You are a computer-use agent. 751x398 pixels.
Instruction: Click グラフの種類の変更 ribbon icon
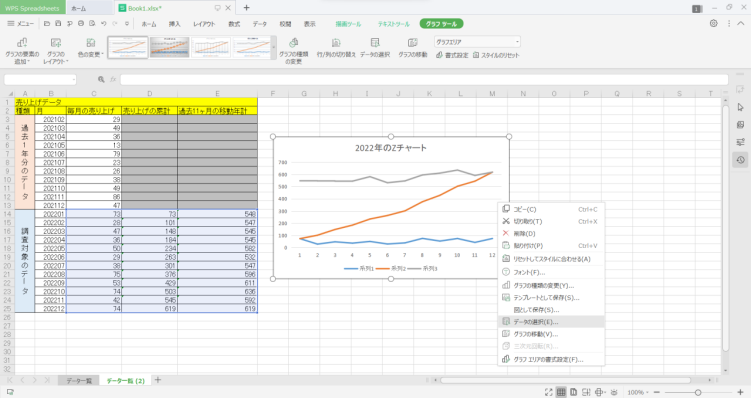coord(294,51)
